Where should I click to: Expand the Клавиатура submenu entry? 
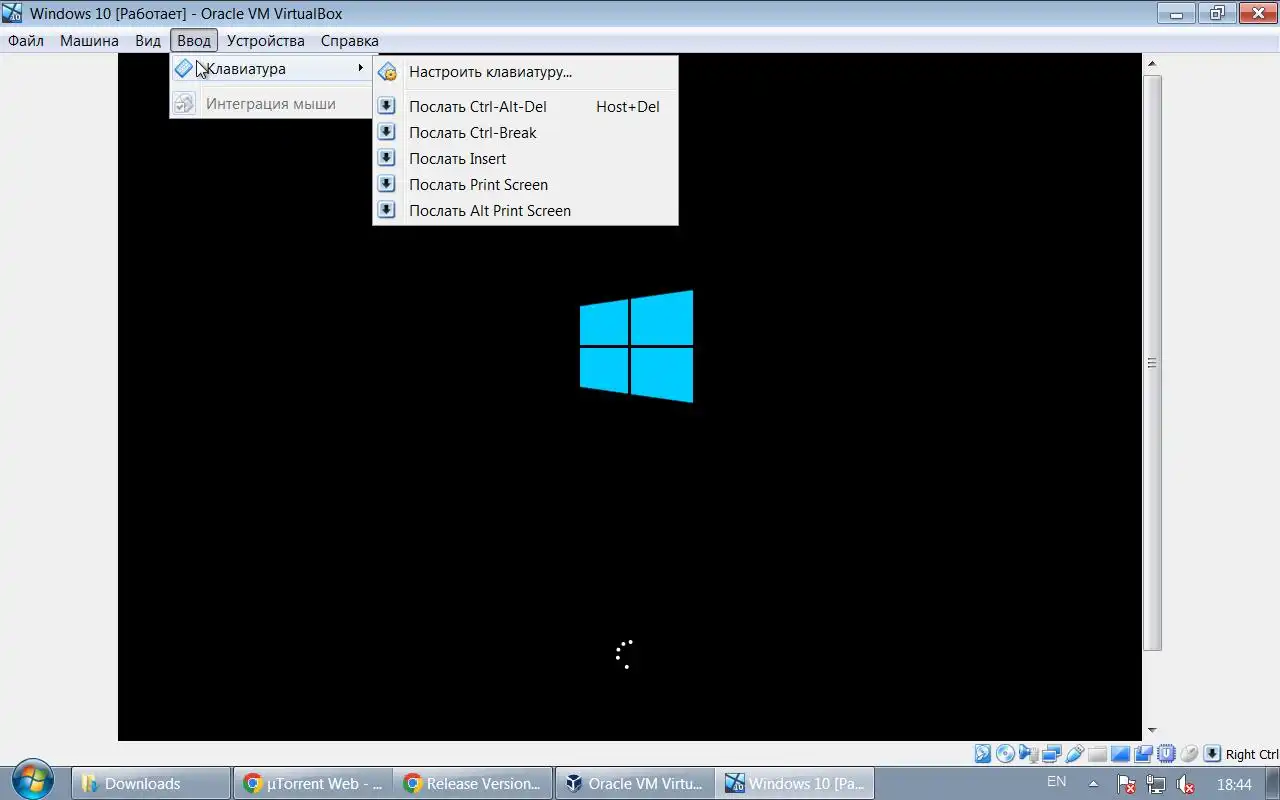(x=270, y=69)
